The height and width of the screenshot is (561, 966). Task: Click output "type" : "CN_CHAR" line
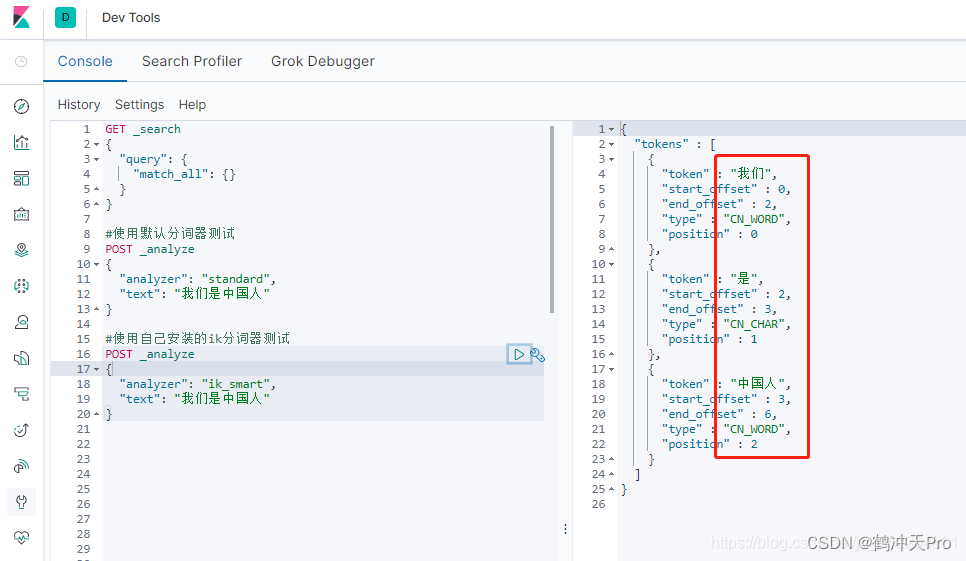pyautogui.click(x=726, y=324)
